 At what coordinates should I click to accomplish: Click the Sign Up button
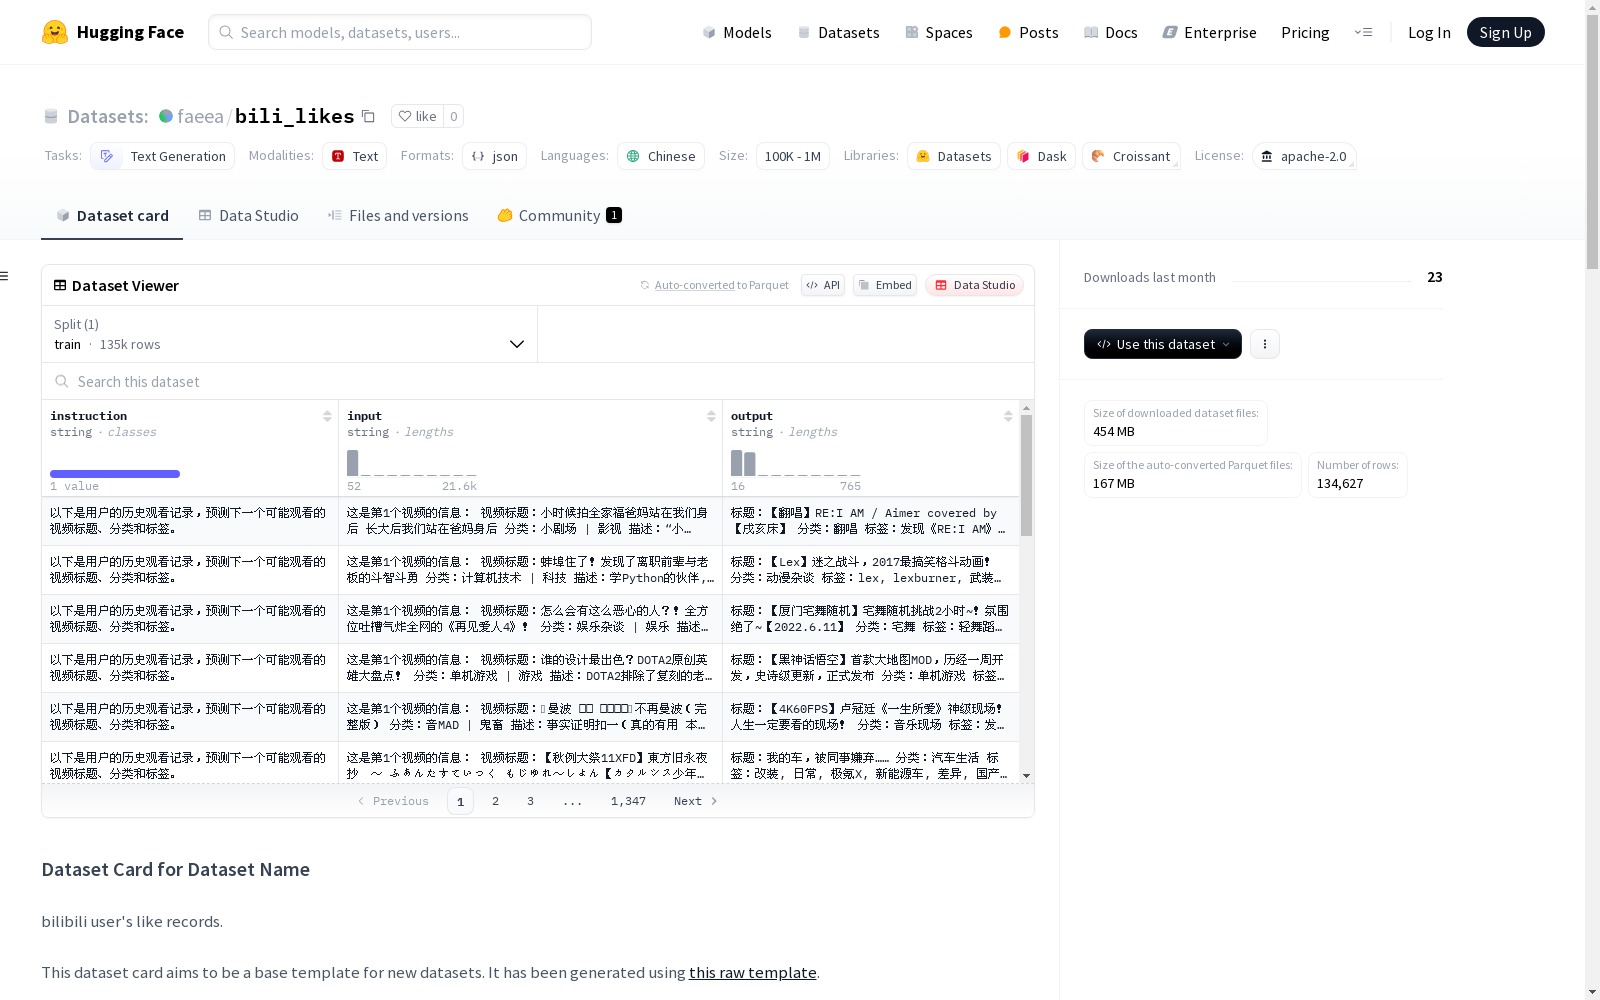pyautogui.click(x=1505, y=32)
